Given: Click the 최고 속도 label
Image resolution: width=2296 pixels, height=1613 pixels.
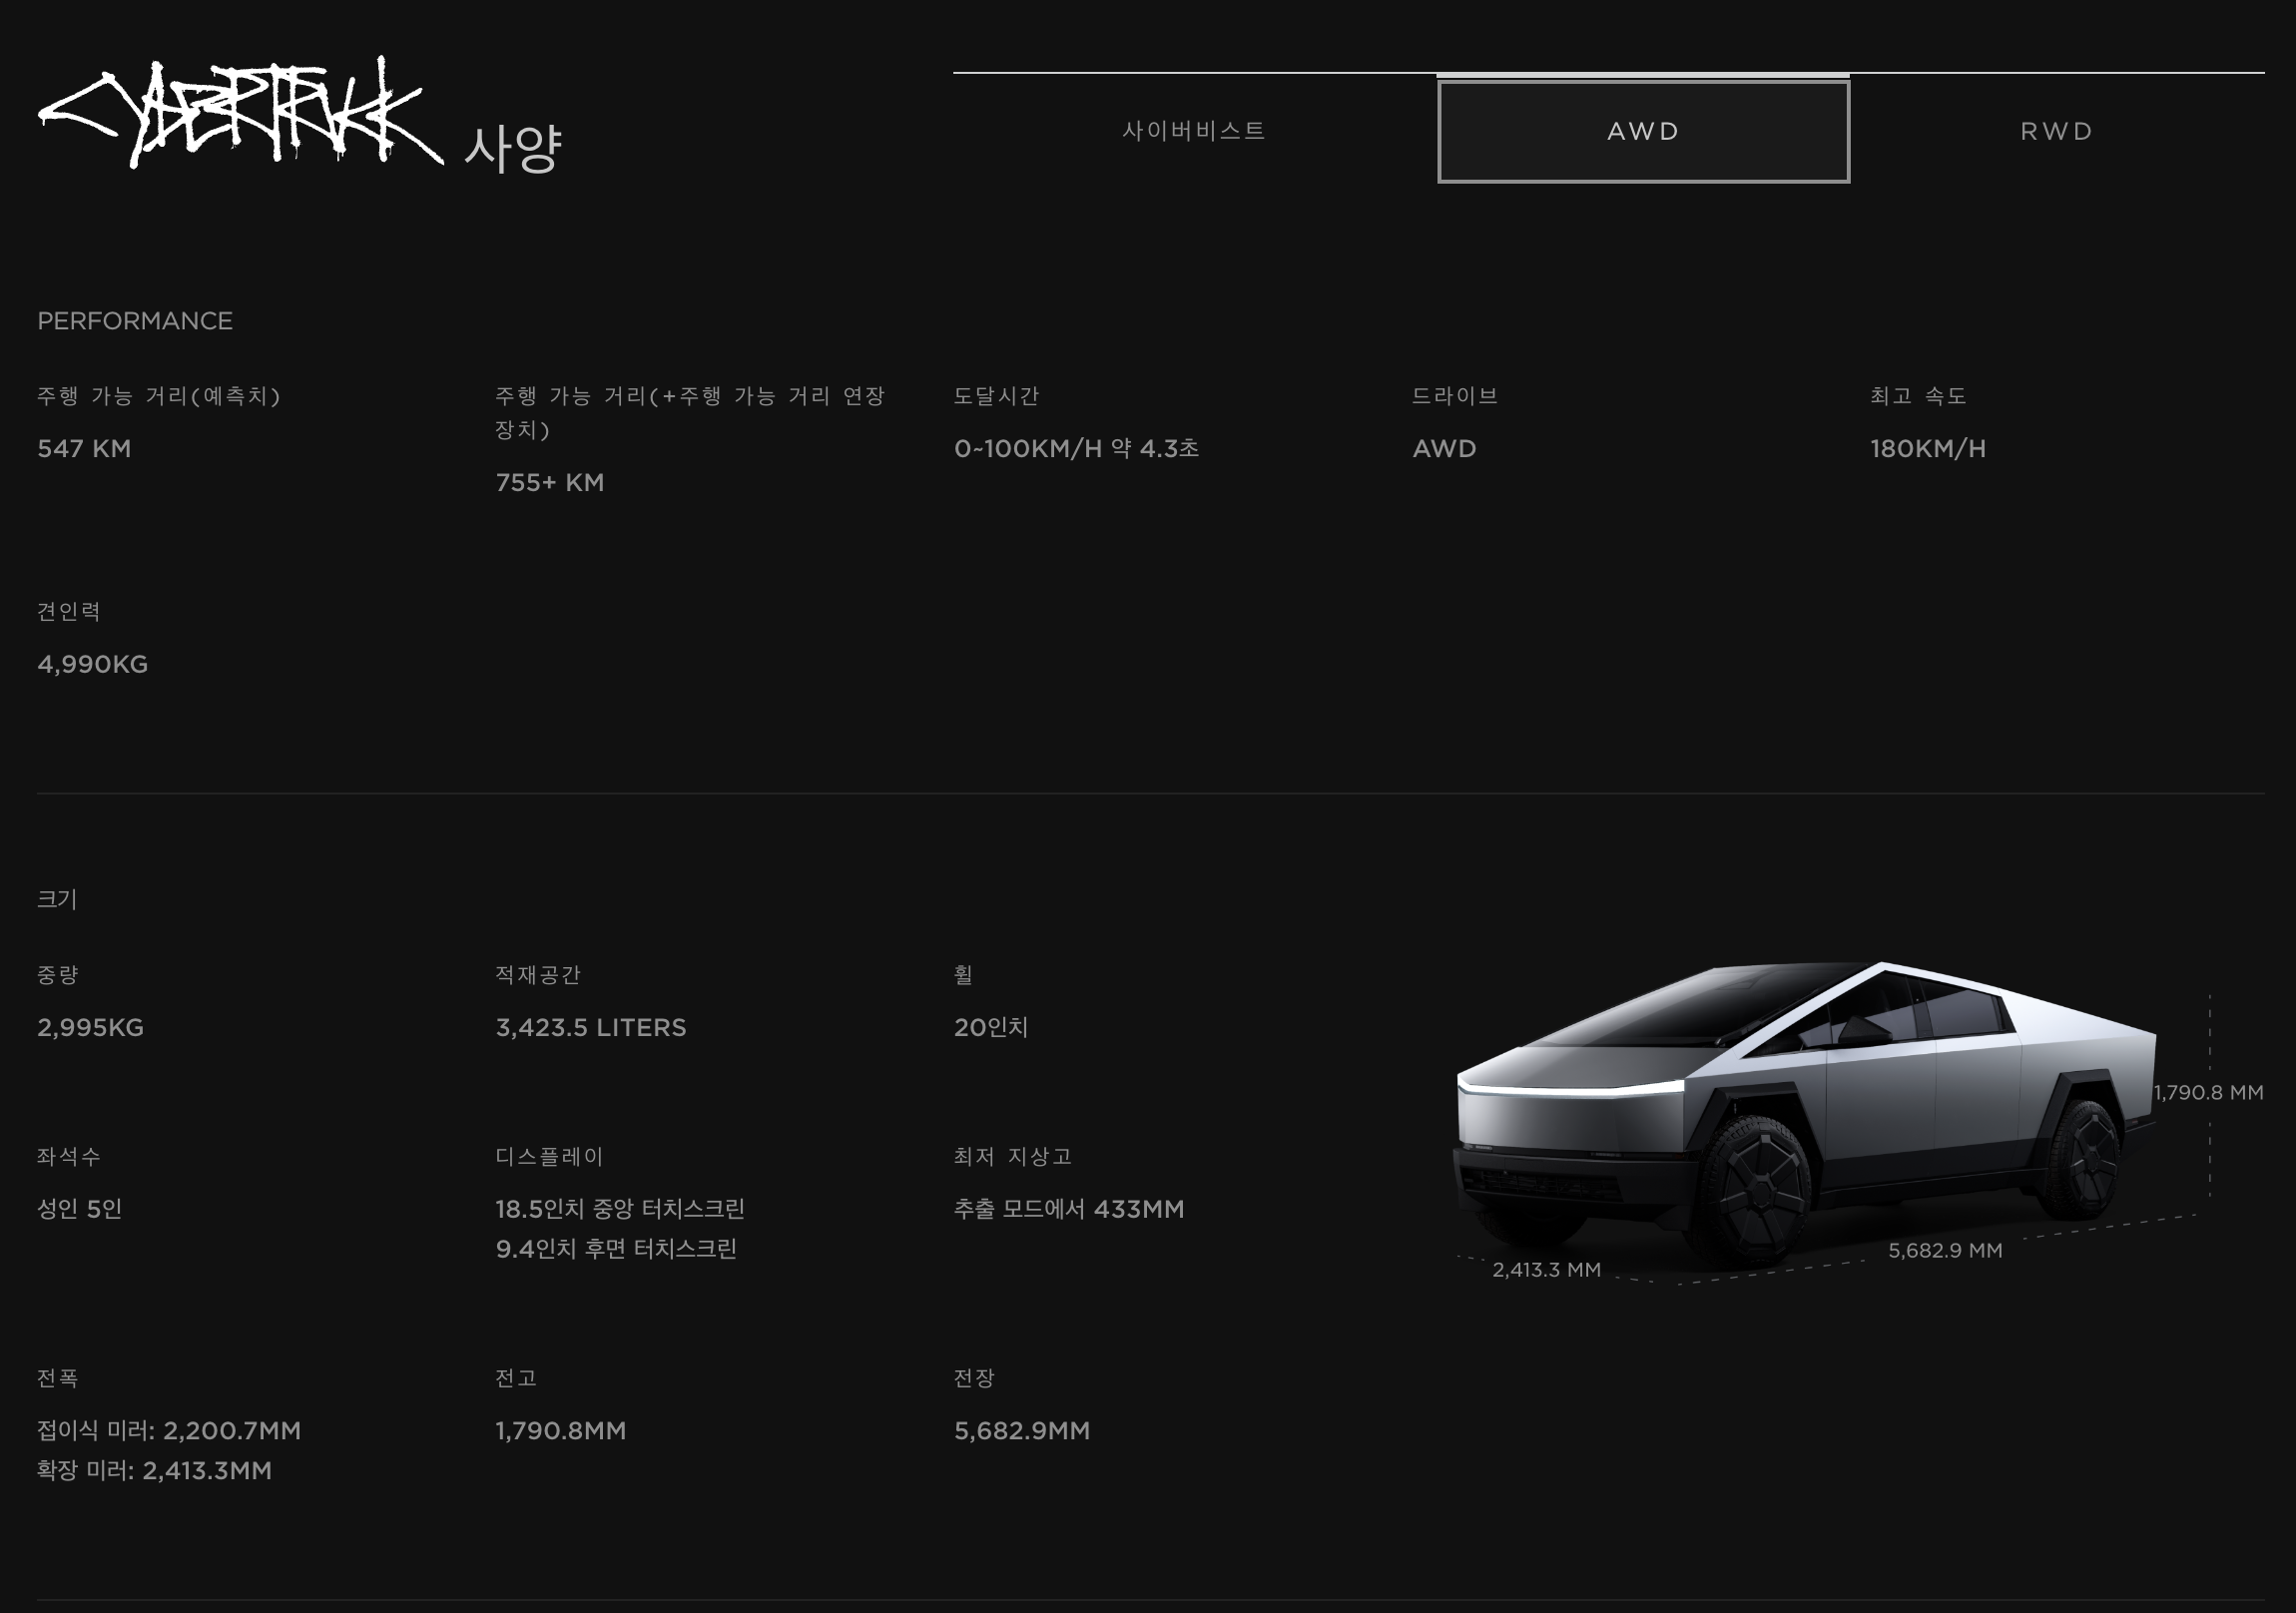Looking at the screenshot, I should (x=1918, y=396).
